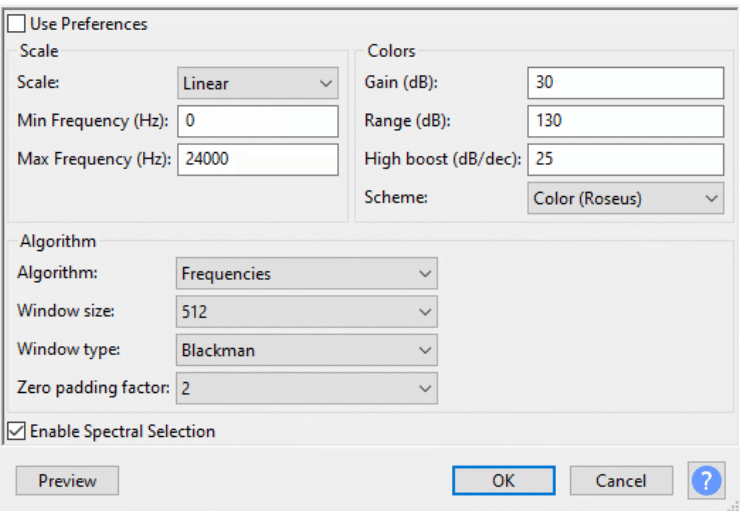Open the Window type dropdown showing Blackman
Image resolution: width=740 pixels, height=511 pixels.
click(307, 350)
